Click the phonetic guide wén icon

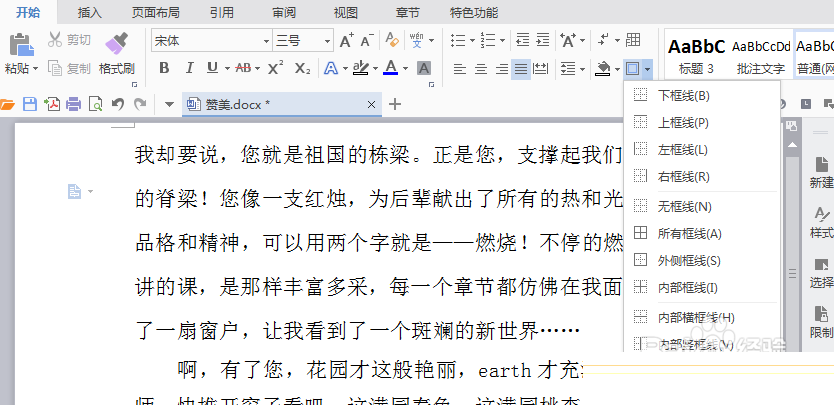point(417,40)
